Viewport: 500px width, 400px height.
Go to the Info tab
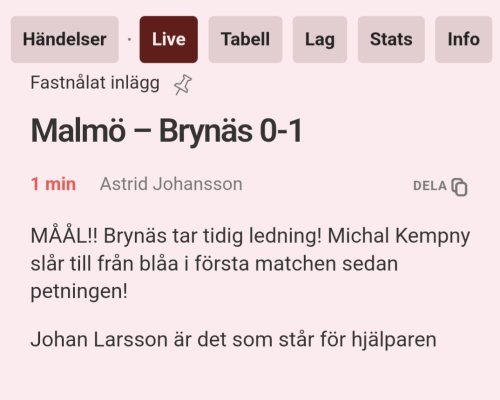coord(463,39)
